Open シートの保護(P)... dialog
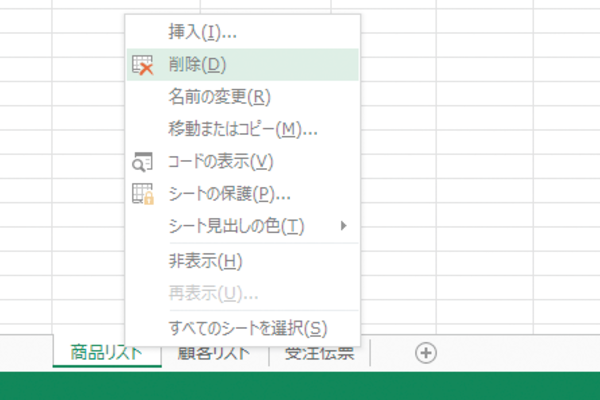This screenshot has width=600, height=400. click(243, 194)
